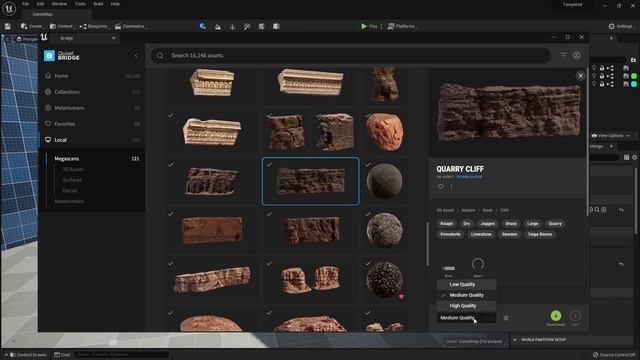640x360 pixels.
Task: Open Details panel settings gear icon
Action: (x=635, y=158)
